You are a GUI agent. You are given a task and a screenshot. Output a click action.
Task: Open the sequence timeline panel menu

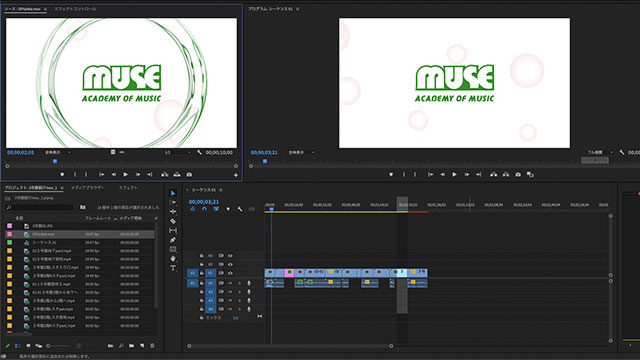pos(221,190)
